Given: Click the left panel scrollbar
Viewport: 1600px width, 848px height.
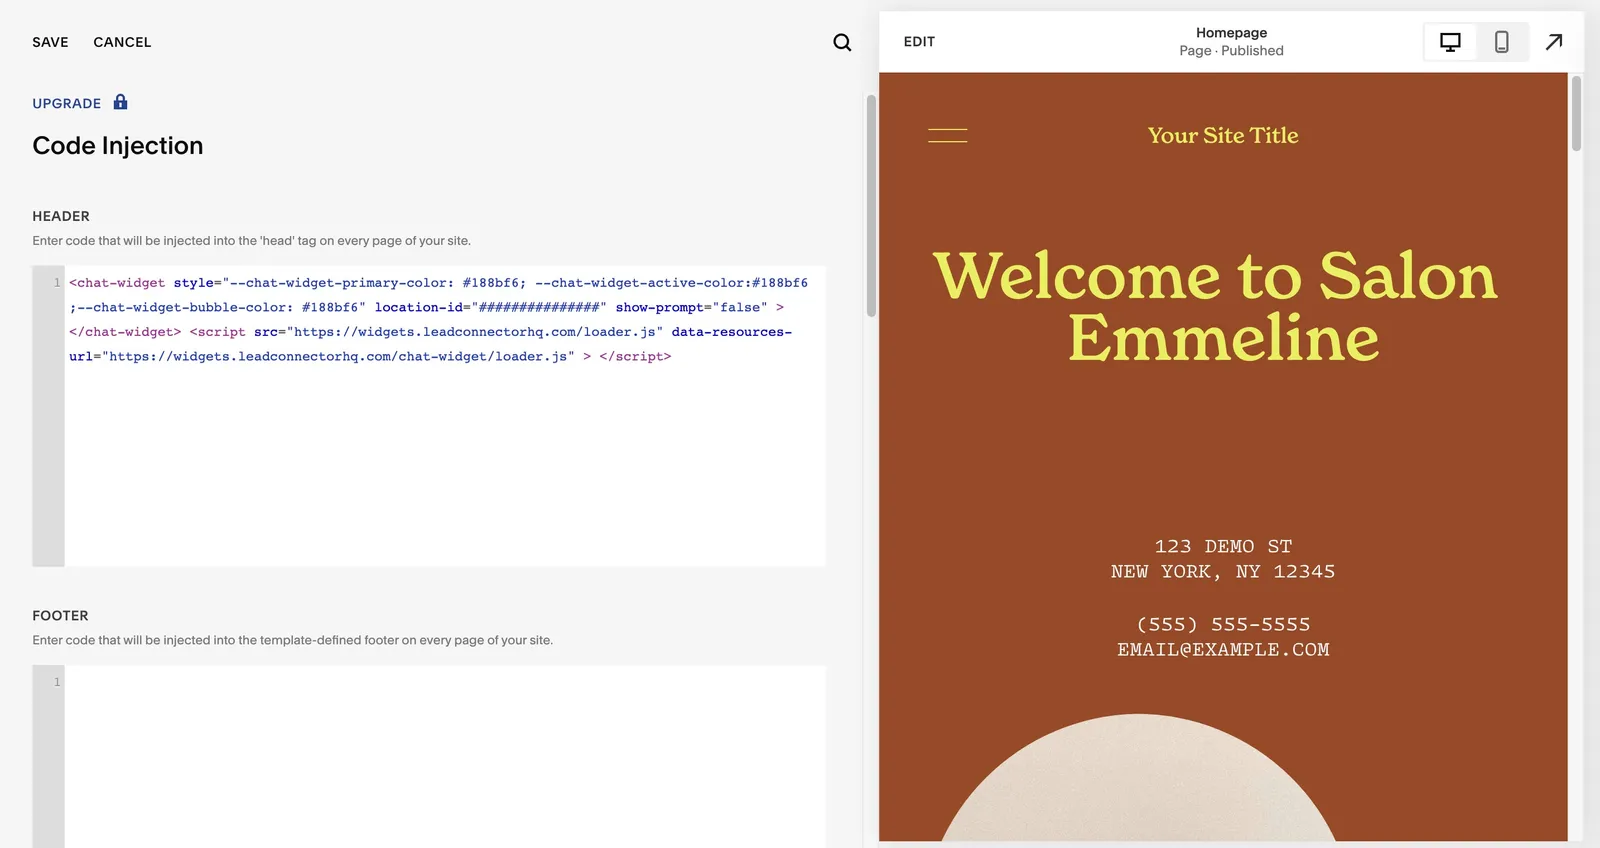Looking at the screenshot, I should click(871, 206).
